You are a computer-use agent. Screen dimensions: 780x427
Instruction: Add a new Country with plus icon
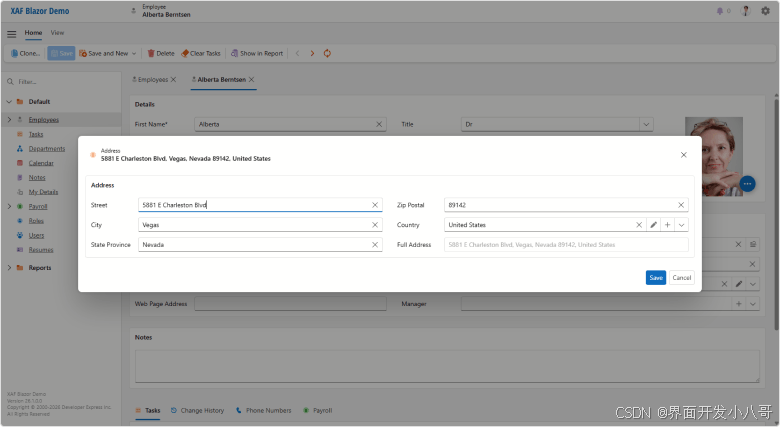pos(668,225)
